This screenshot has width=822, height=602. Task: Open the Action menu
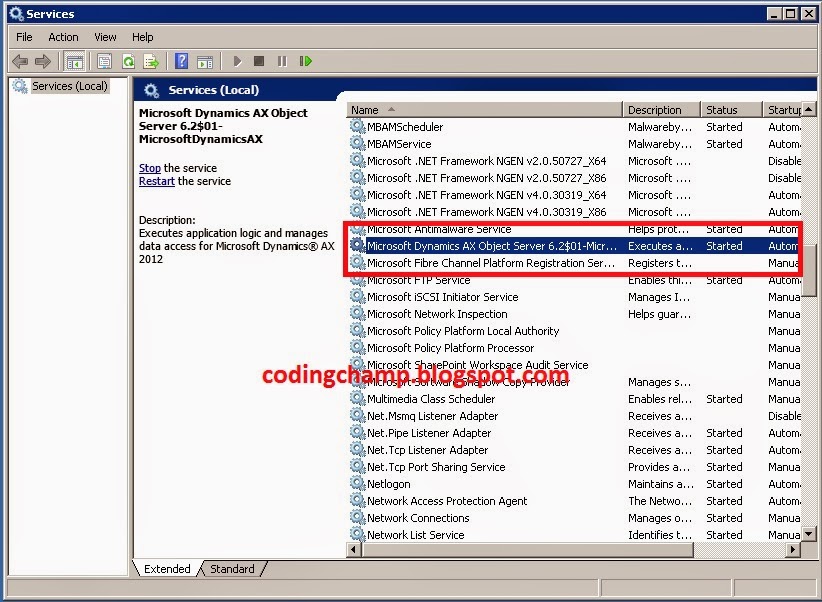point(63,37)
